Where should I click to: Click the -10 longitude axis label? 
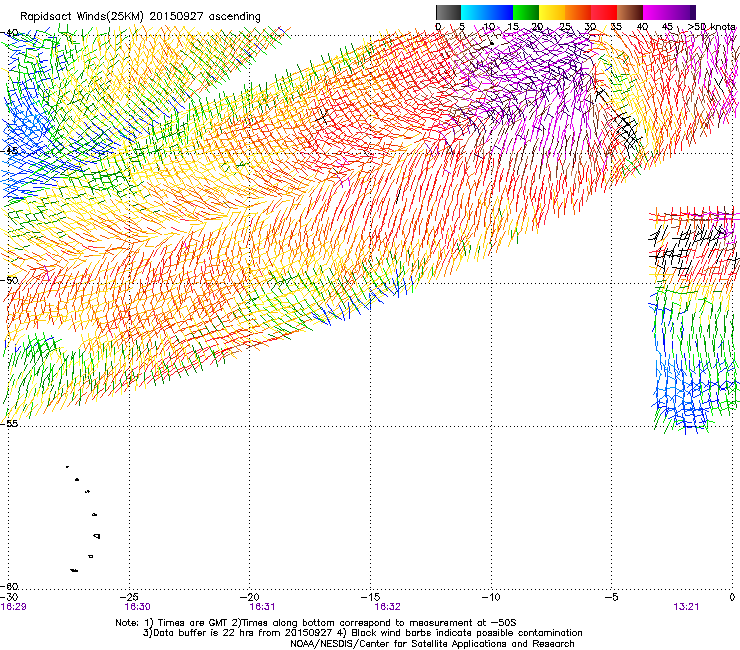point(491,597)
